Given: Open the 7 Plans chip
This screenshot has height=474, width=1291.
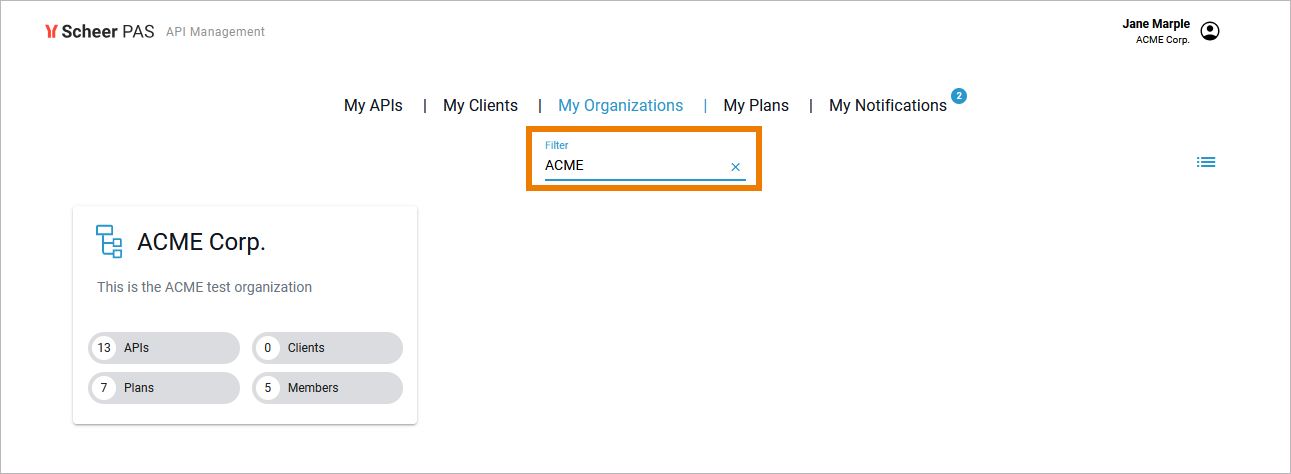Looking at the screenshot, I should click(x=164, y=388).
